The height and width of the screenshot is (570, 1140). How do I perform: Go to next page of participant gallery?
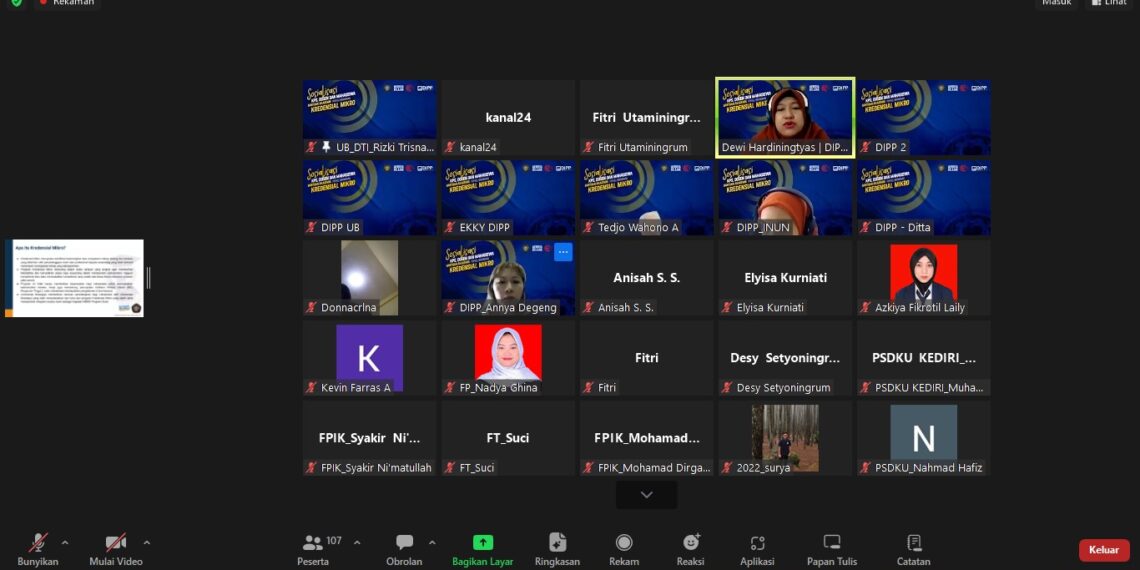coord(646,495)
